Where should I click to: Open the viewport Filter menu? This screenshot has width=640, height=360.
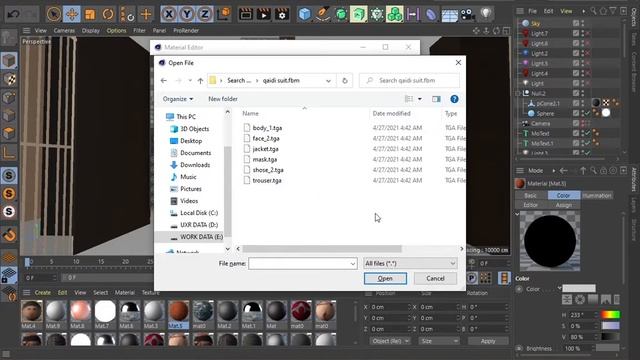(139, 30)
